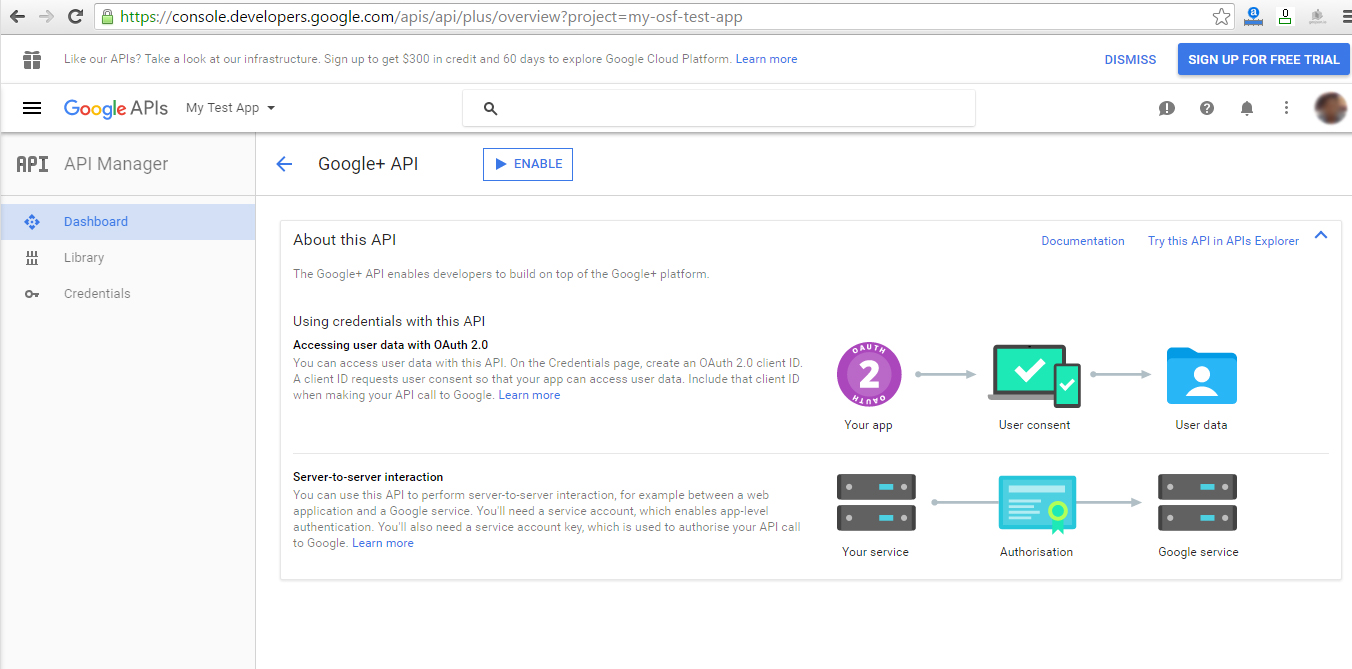Click the API Manager logo icon

(32, 164)
